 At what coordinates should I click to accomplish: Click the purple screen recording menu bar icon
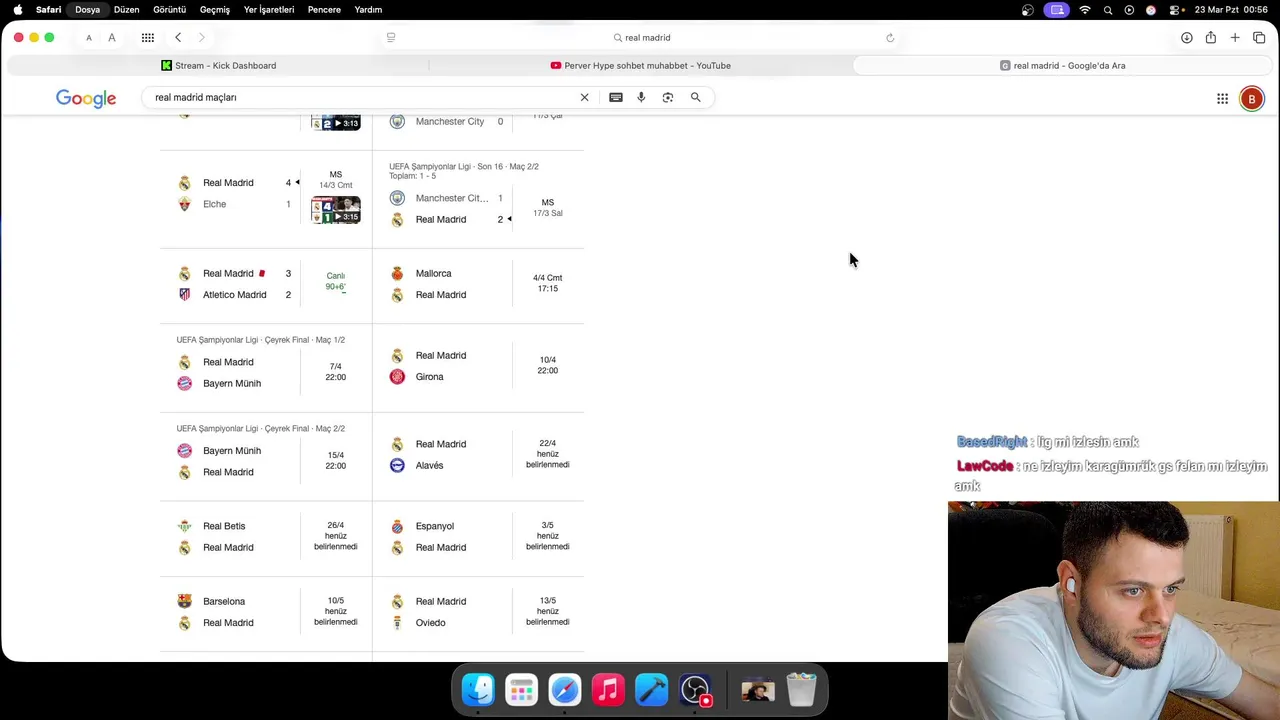click(x=1057, y=10)
